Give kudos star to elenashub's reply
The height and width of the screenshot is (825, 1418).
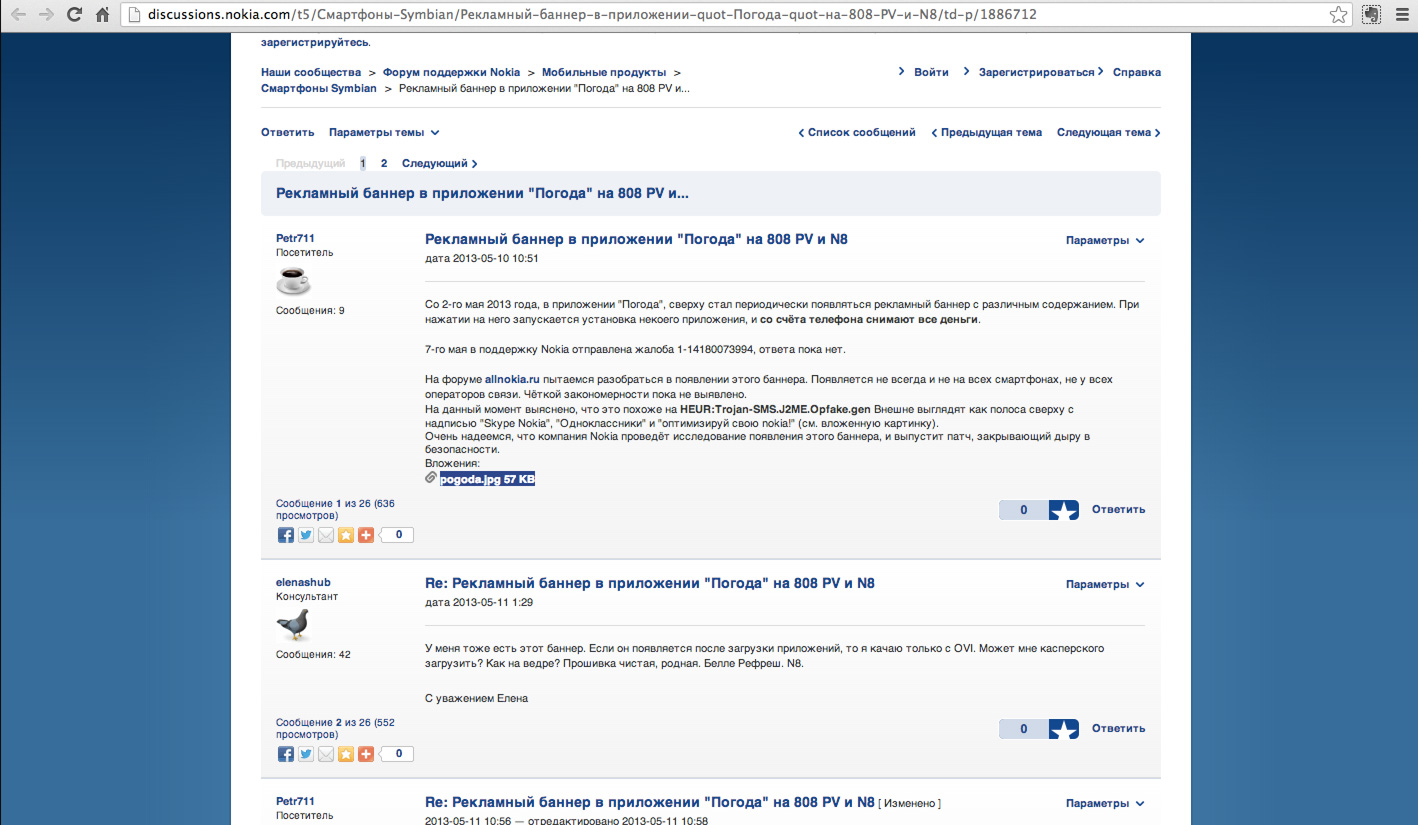pos(1064,729)
